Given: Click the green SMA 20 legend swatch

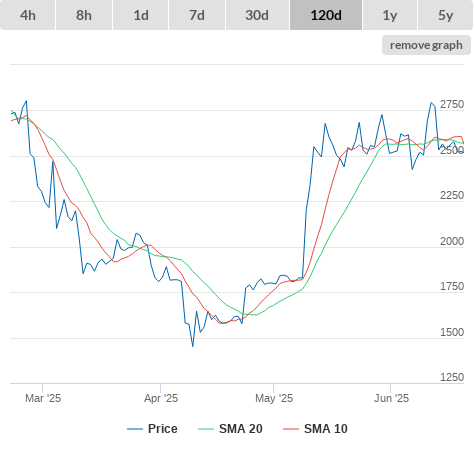Looking at the screenshot, I should tap(206, 429).
